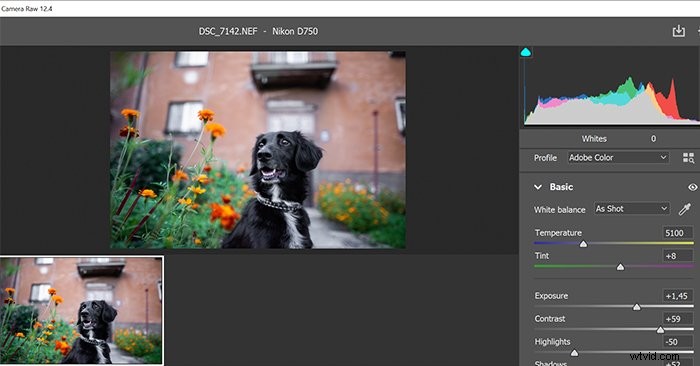This screenshot has width=700, height=366.
Task: Toggle the shadow clipping warning indicator
Action: tap(526, 52)
